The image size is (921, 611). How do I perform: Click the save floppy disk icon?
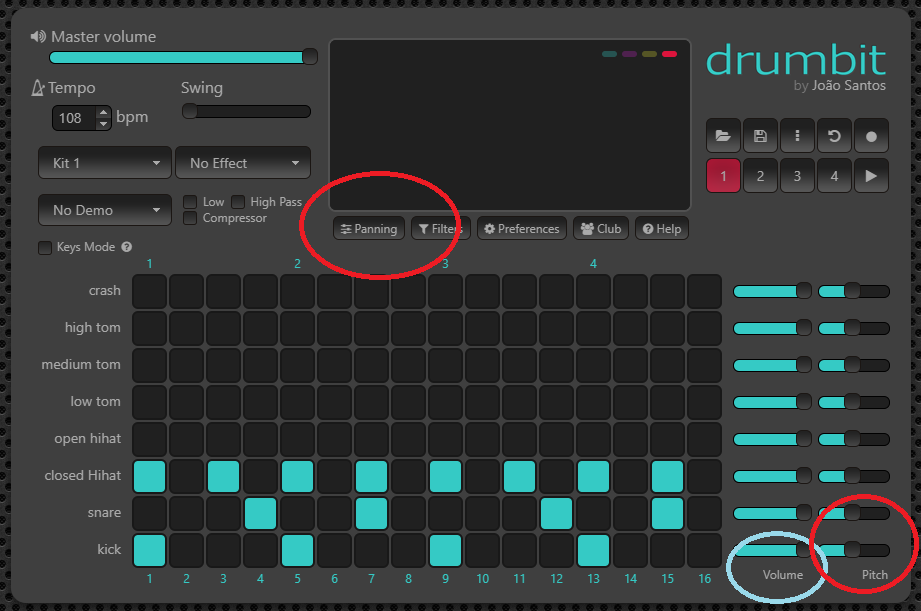[x=760, y=136]
